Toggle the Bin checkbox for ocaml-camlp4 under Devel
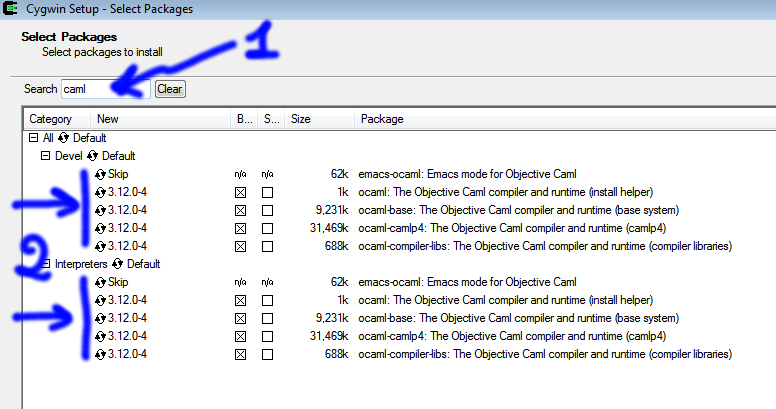 [x=241, y=228]
